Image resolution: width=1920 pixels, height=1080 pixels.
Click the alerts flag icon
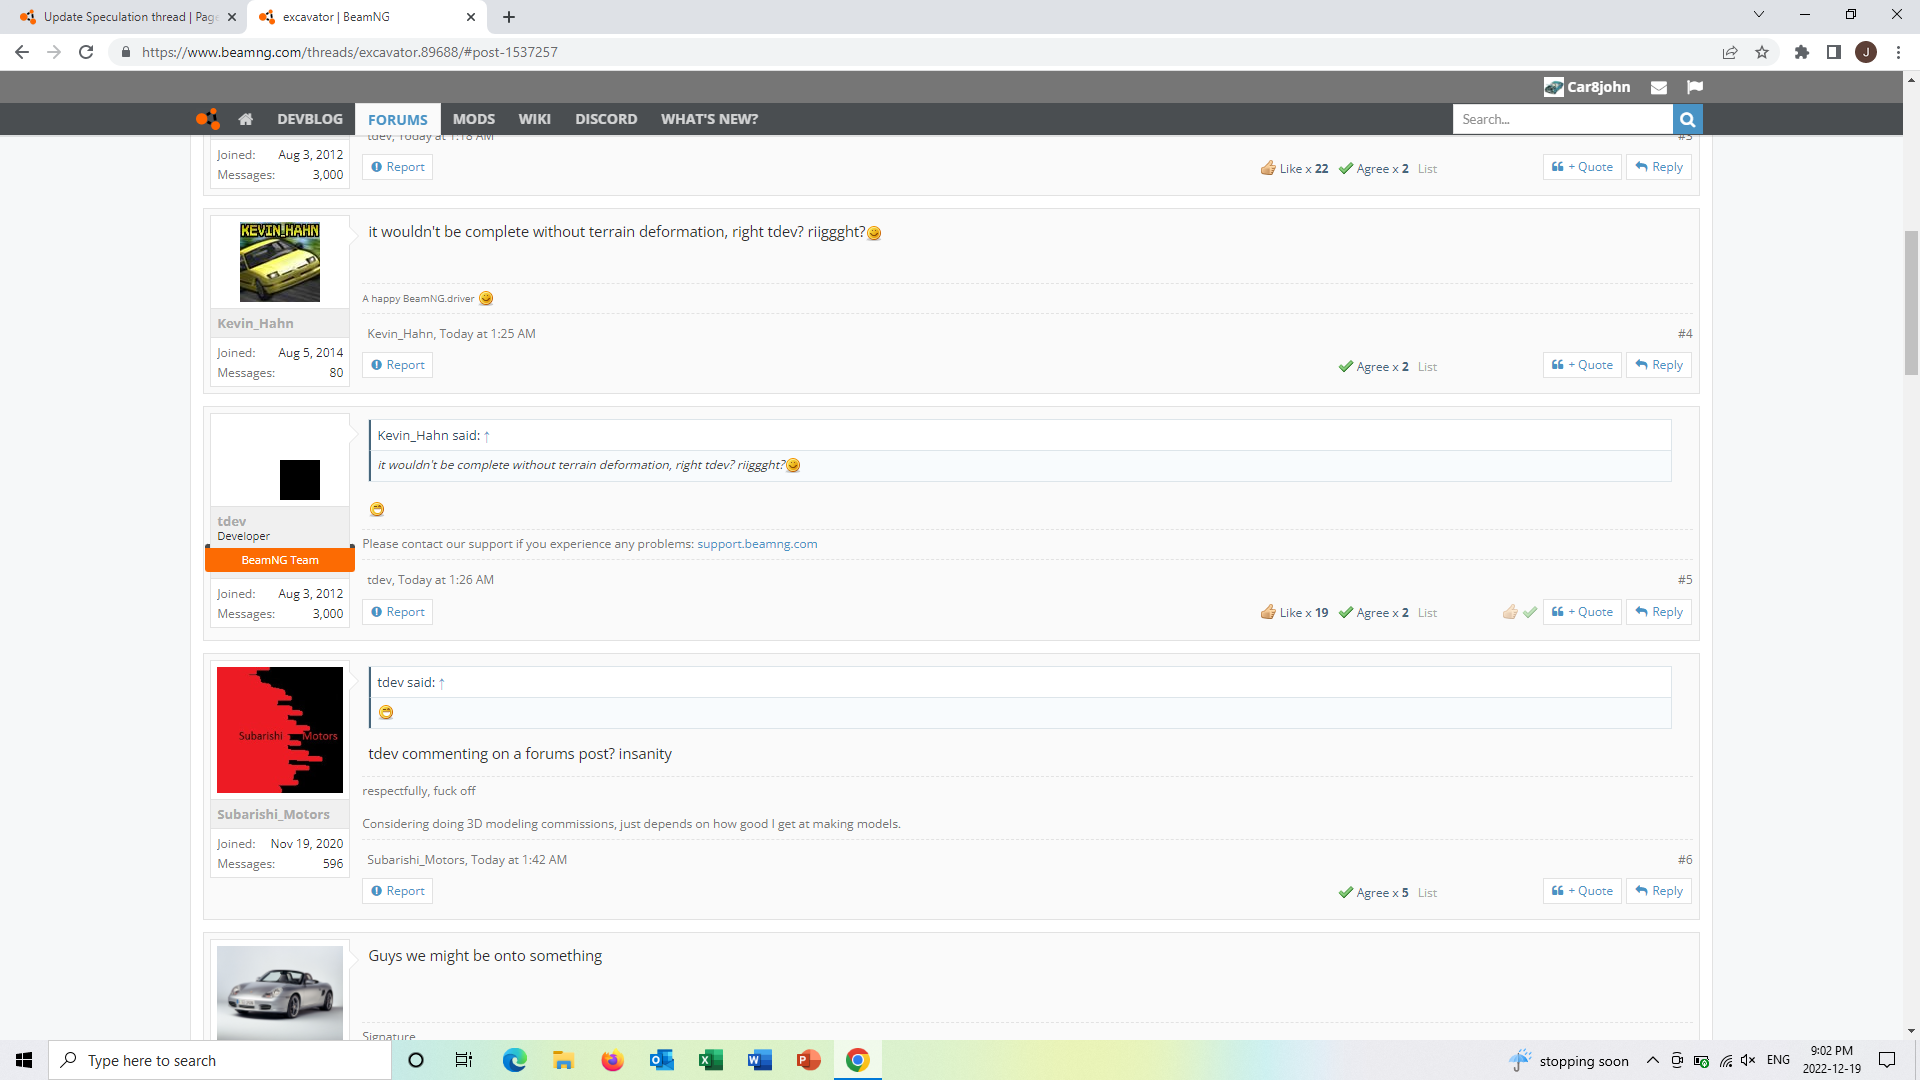tap(1694, 87)
